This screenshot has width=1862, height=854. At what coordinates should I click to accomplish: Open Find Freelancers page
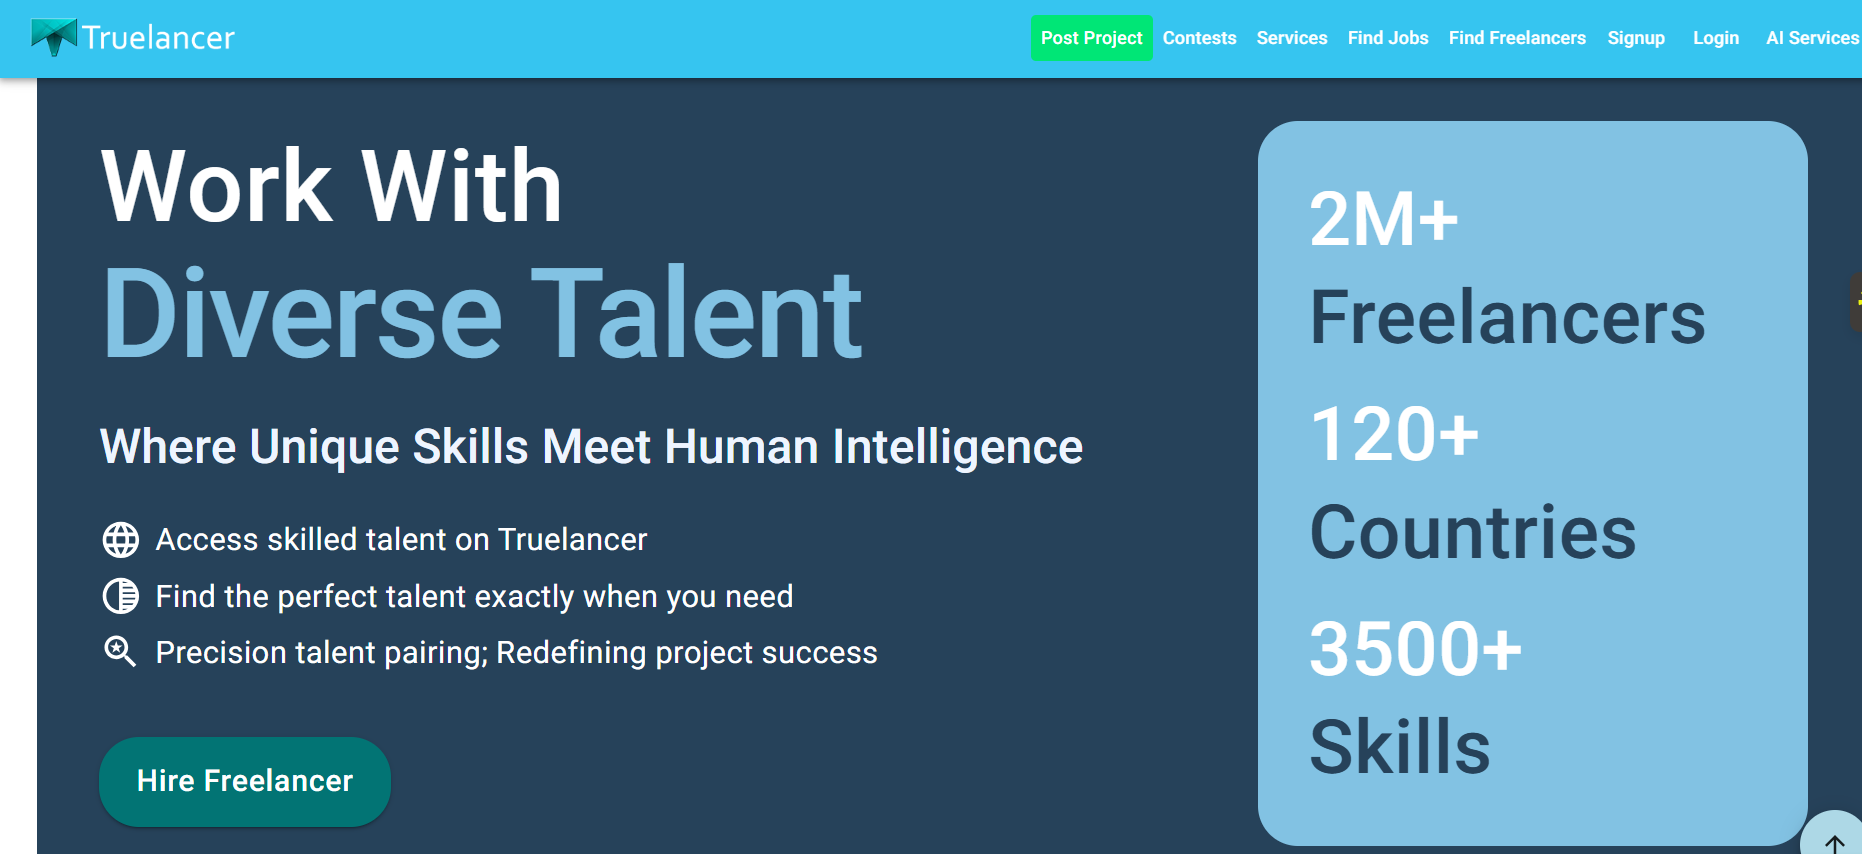tap(1516, 38)
